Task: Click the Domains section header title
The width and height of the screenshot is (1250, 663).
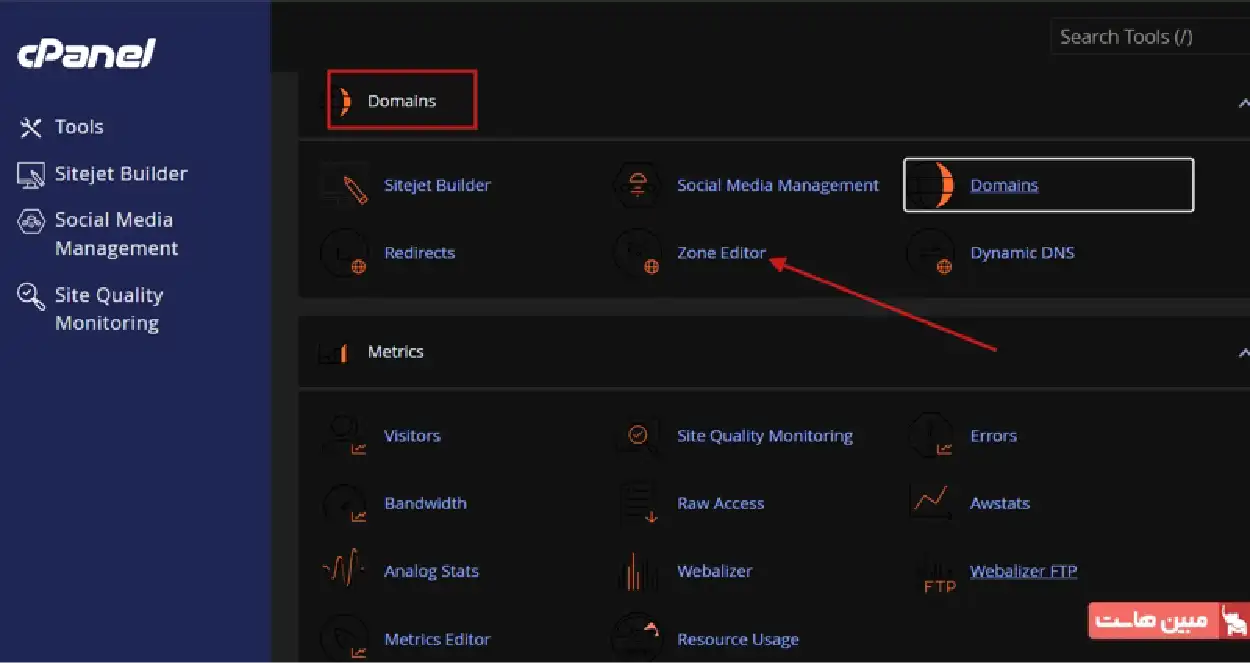Action: (x=402, y=101)
